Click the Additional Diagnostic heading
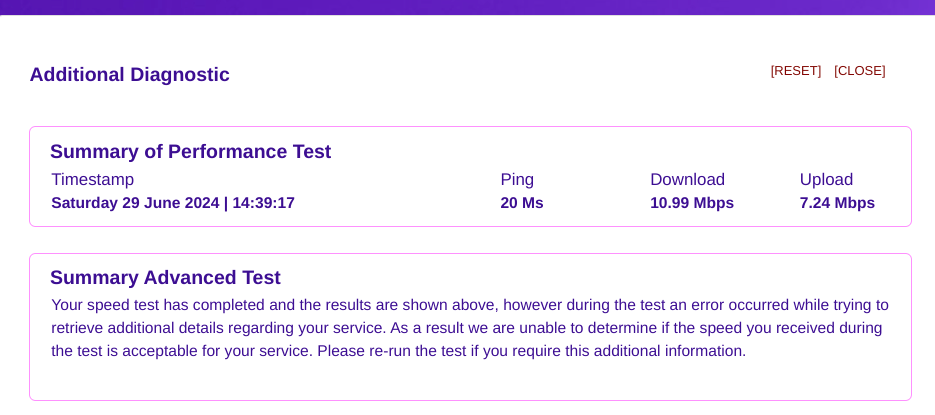Viewport: 935px width, 415px height. click(129, 75)
